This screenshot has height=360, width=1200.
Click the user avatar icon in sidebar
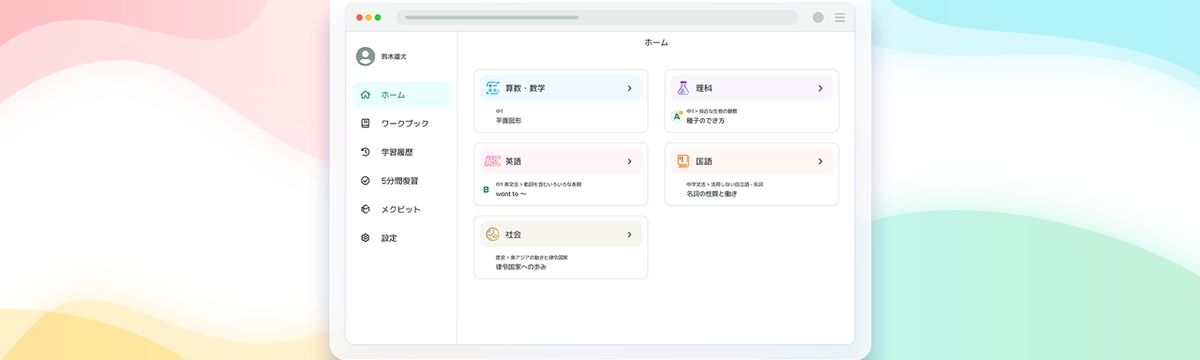(365, 57)
